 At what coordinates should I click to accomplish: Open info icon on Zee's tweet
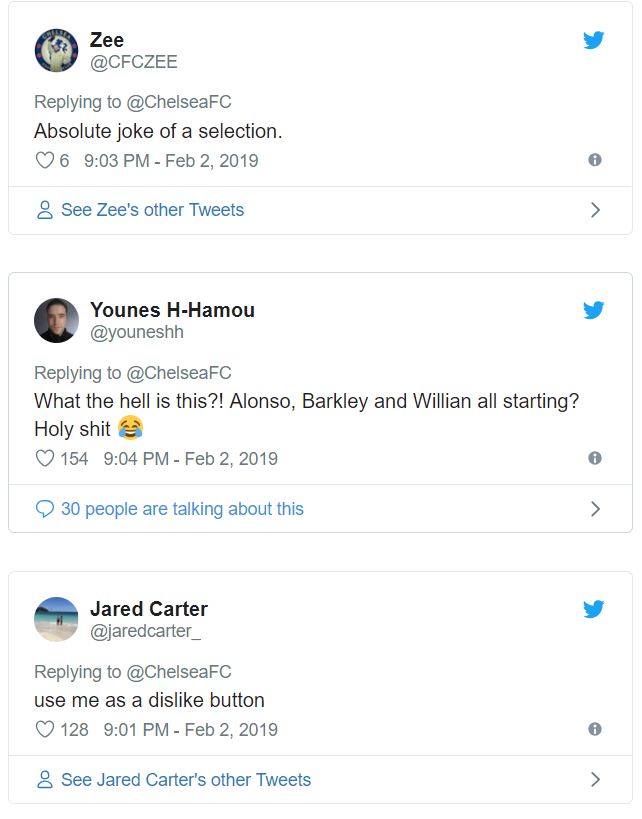click(x=595, y=160)
